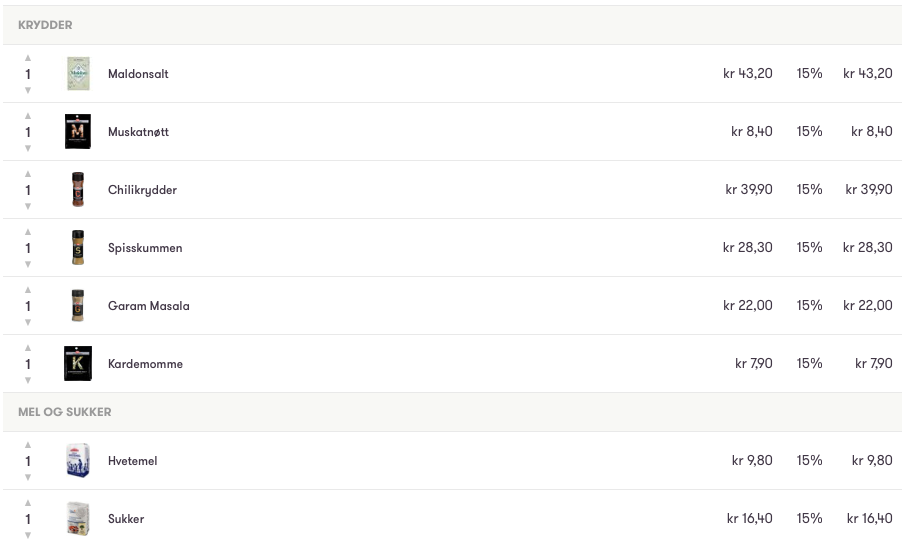Open the Hvetemel flour bag image
The height and width of the screenshot is (546, 902).
(x=78, y=461)
